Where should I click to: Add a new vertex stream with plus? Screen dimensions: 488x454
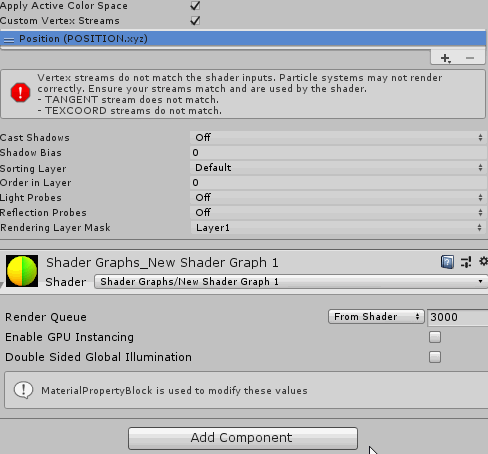(x=445, y=58)
